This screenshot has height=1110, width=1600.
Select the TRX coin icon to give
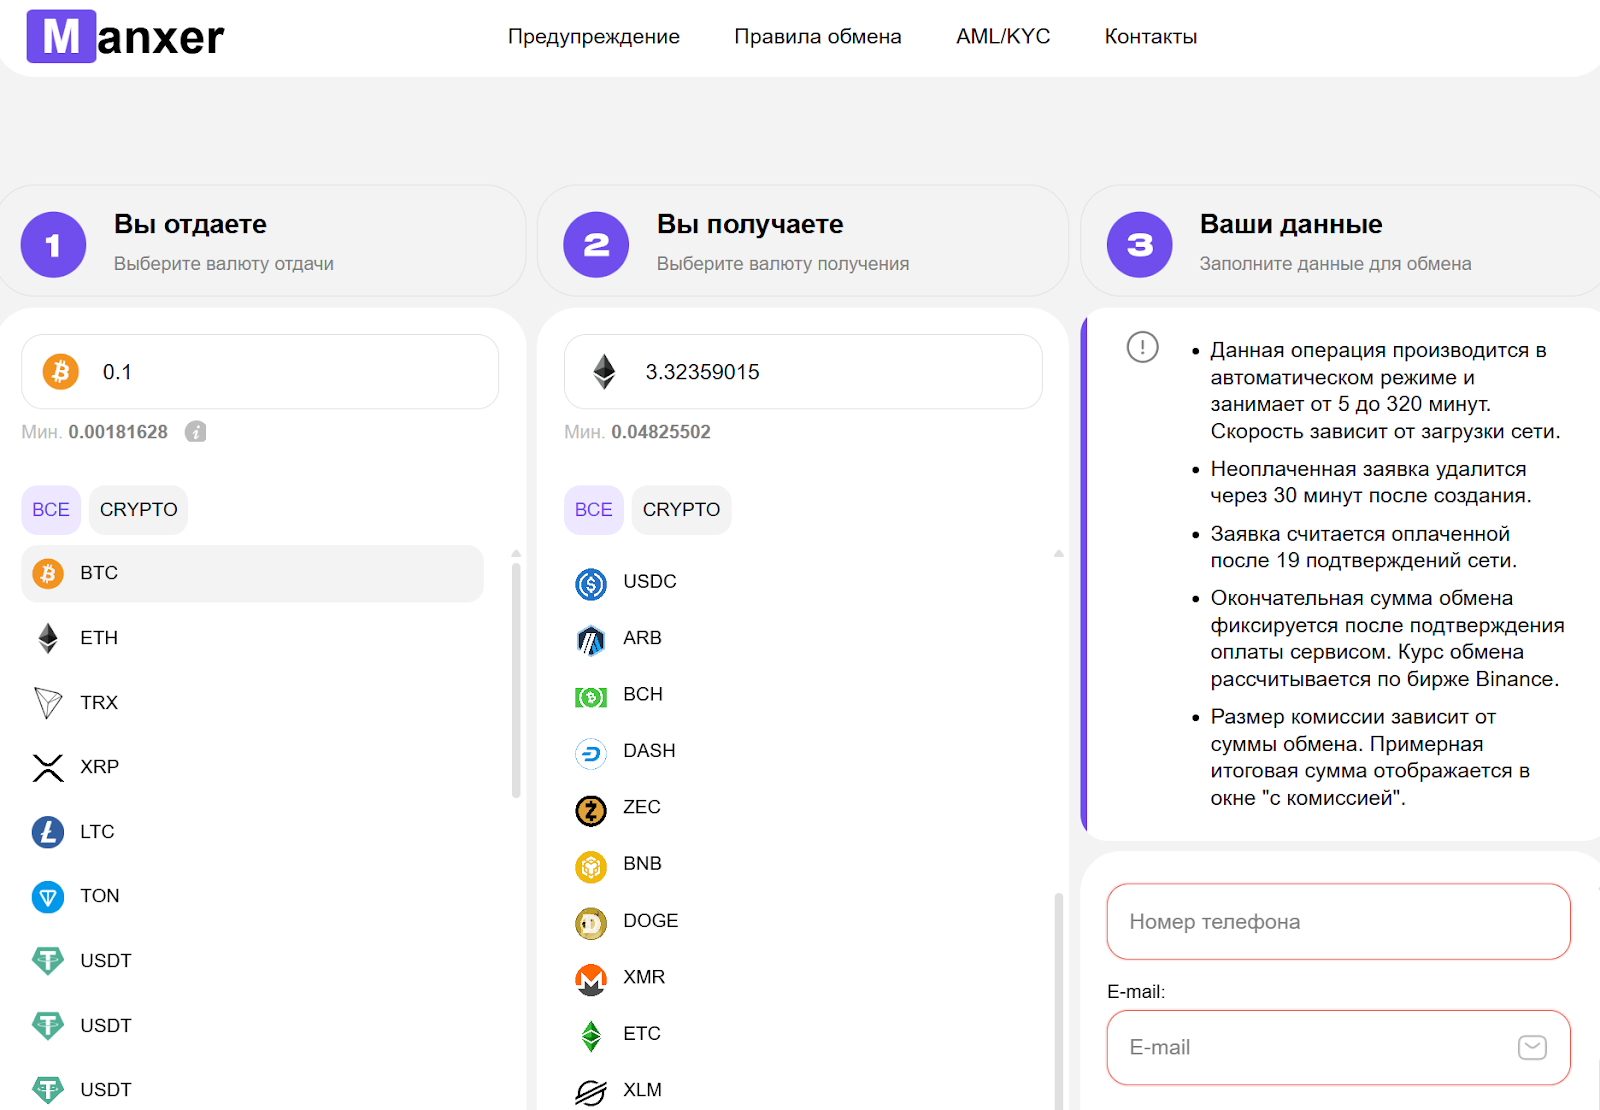tap(48, 703)
